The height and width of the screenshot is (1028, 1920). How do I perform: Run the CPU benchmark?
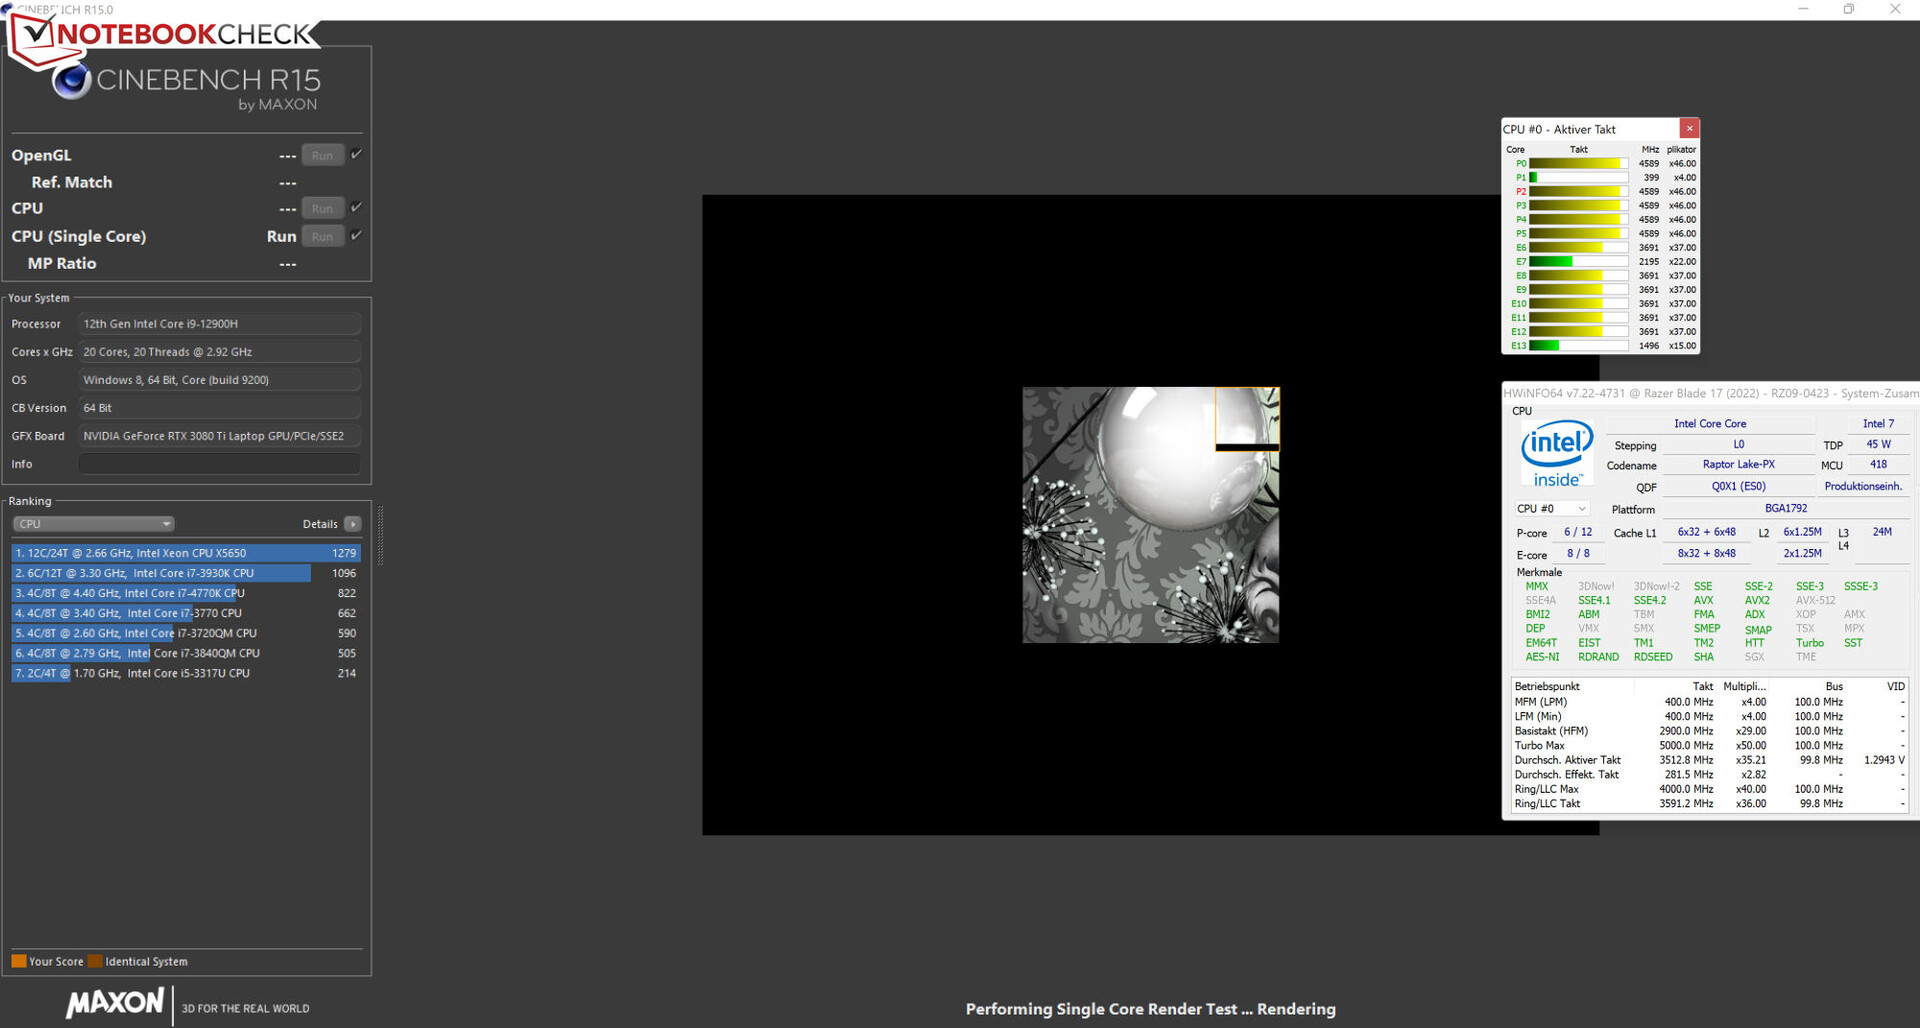[x=323, y=208]
